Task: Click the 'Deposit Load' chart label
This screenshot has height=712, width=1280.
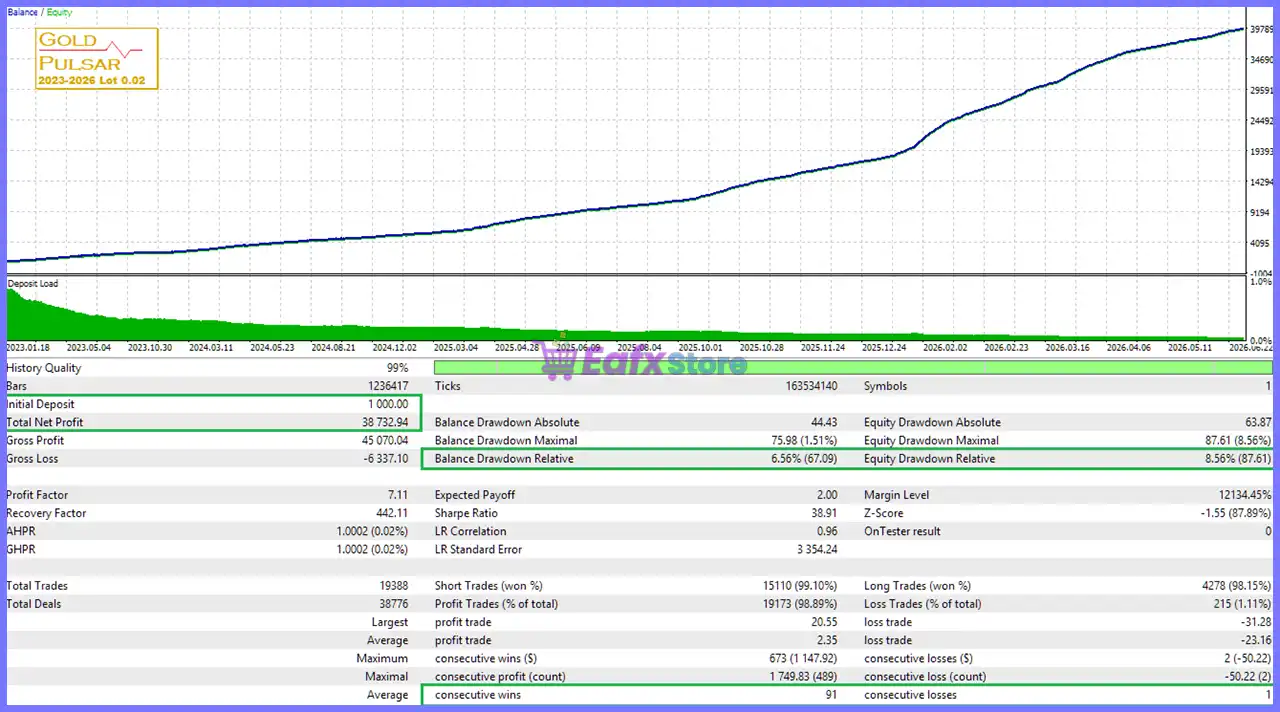Action: click(33, 284)
